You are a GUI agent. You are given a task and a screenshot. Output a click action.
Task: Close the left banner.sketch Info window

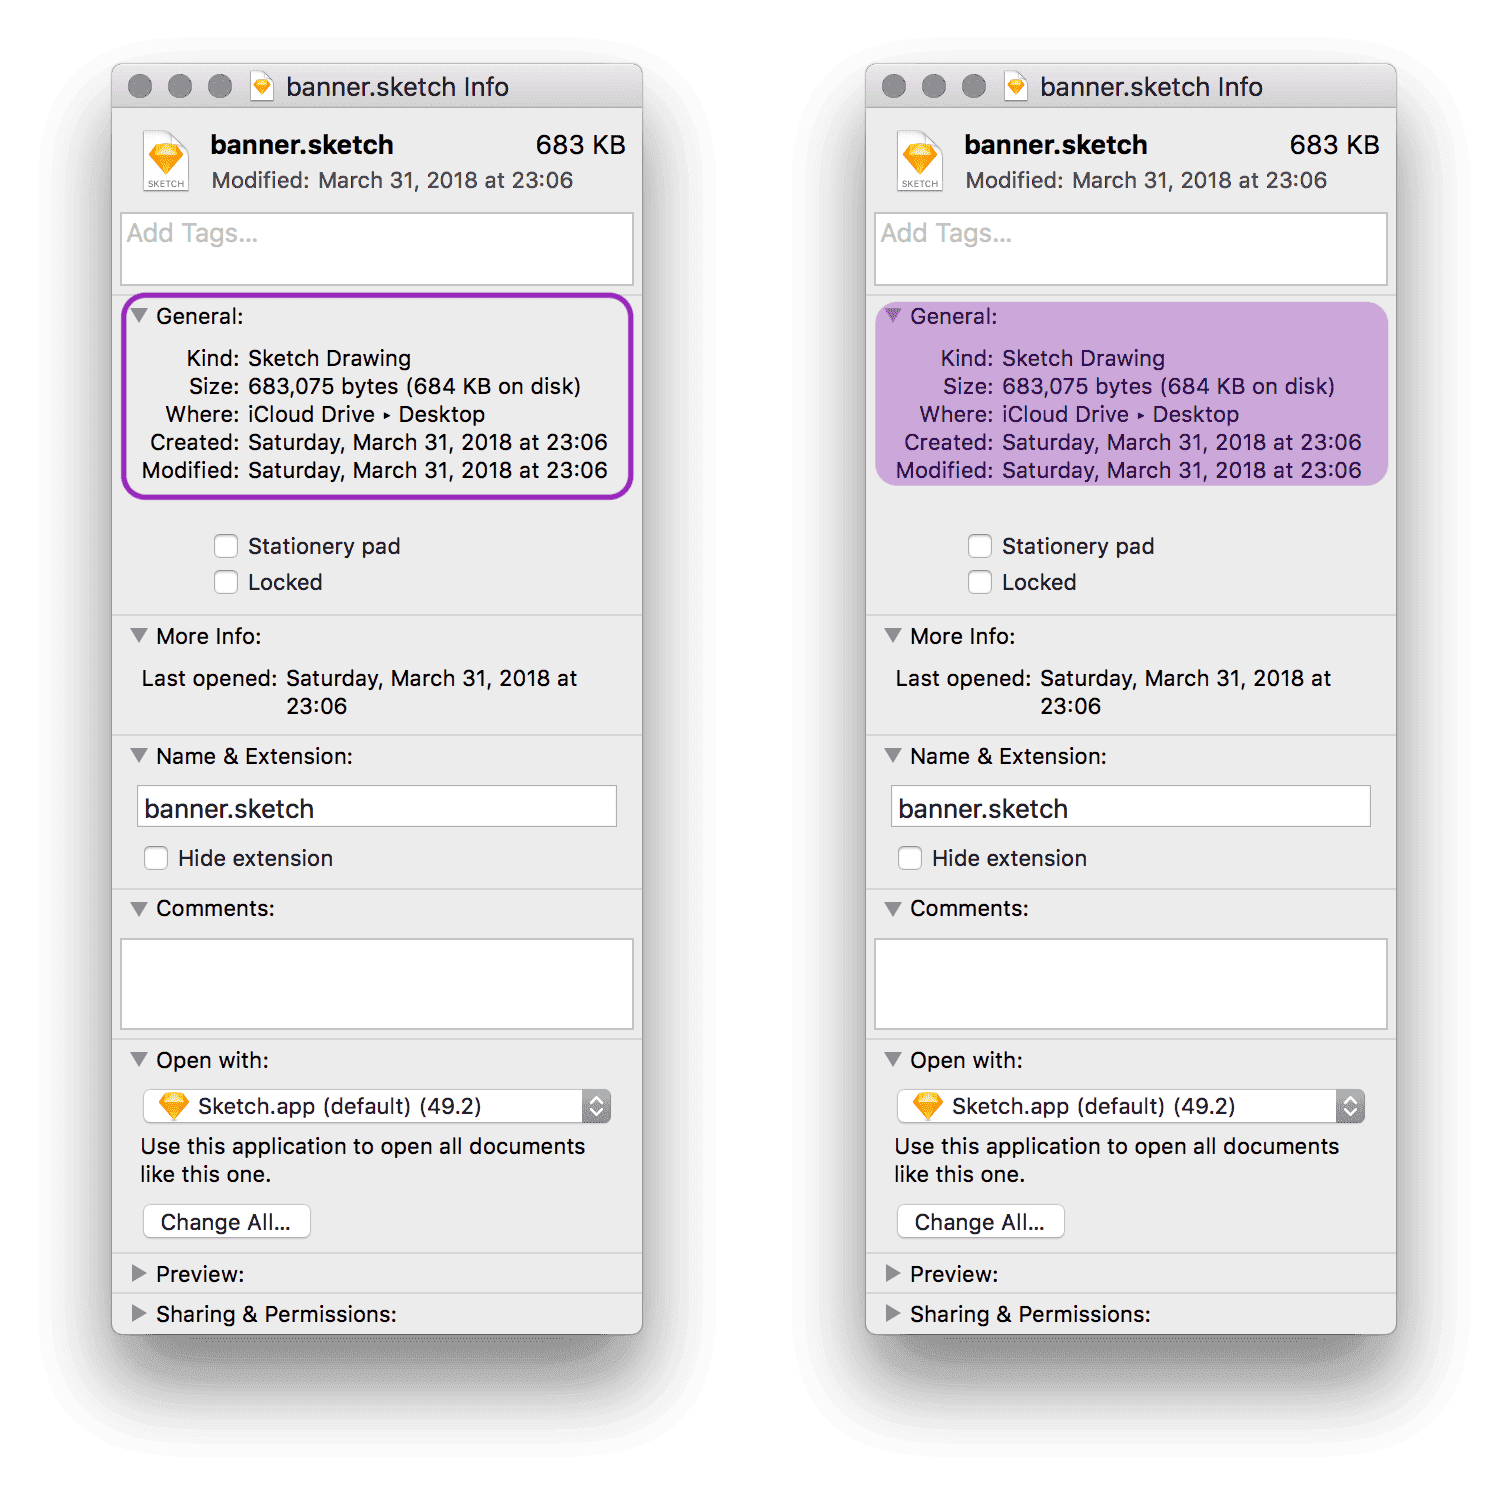point(140,87)
